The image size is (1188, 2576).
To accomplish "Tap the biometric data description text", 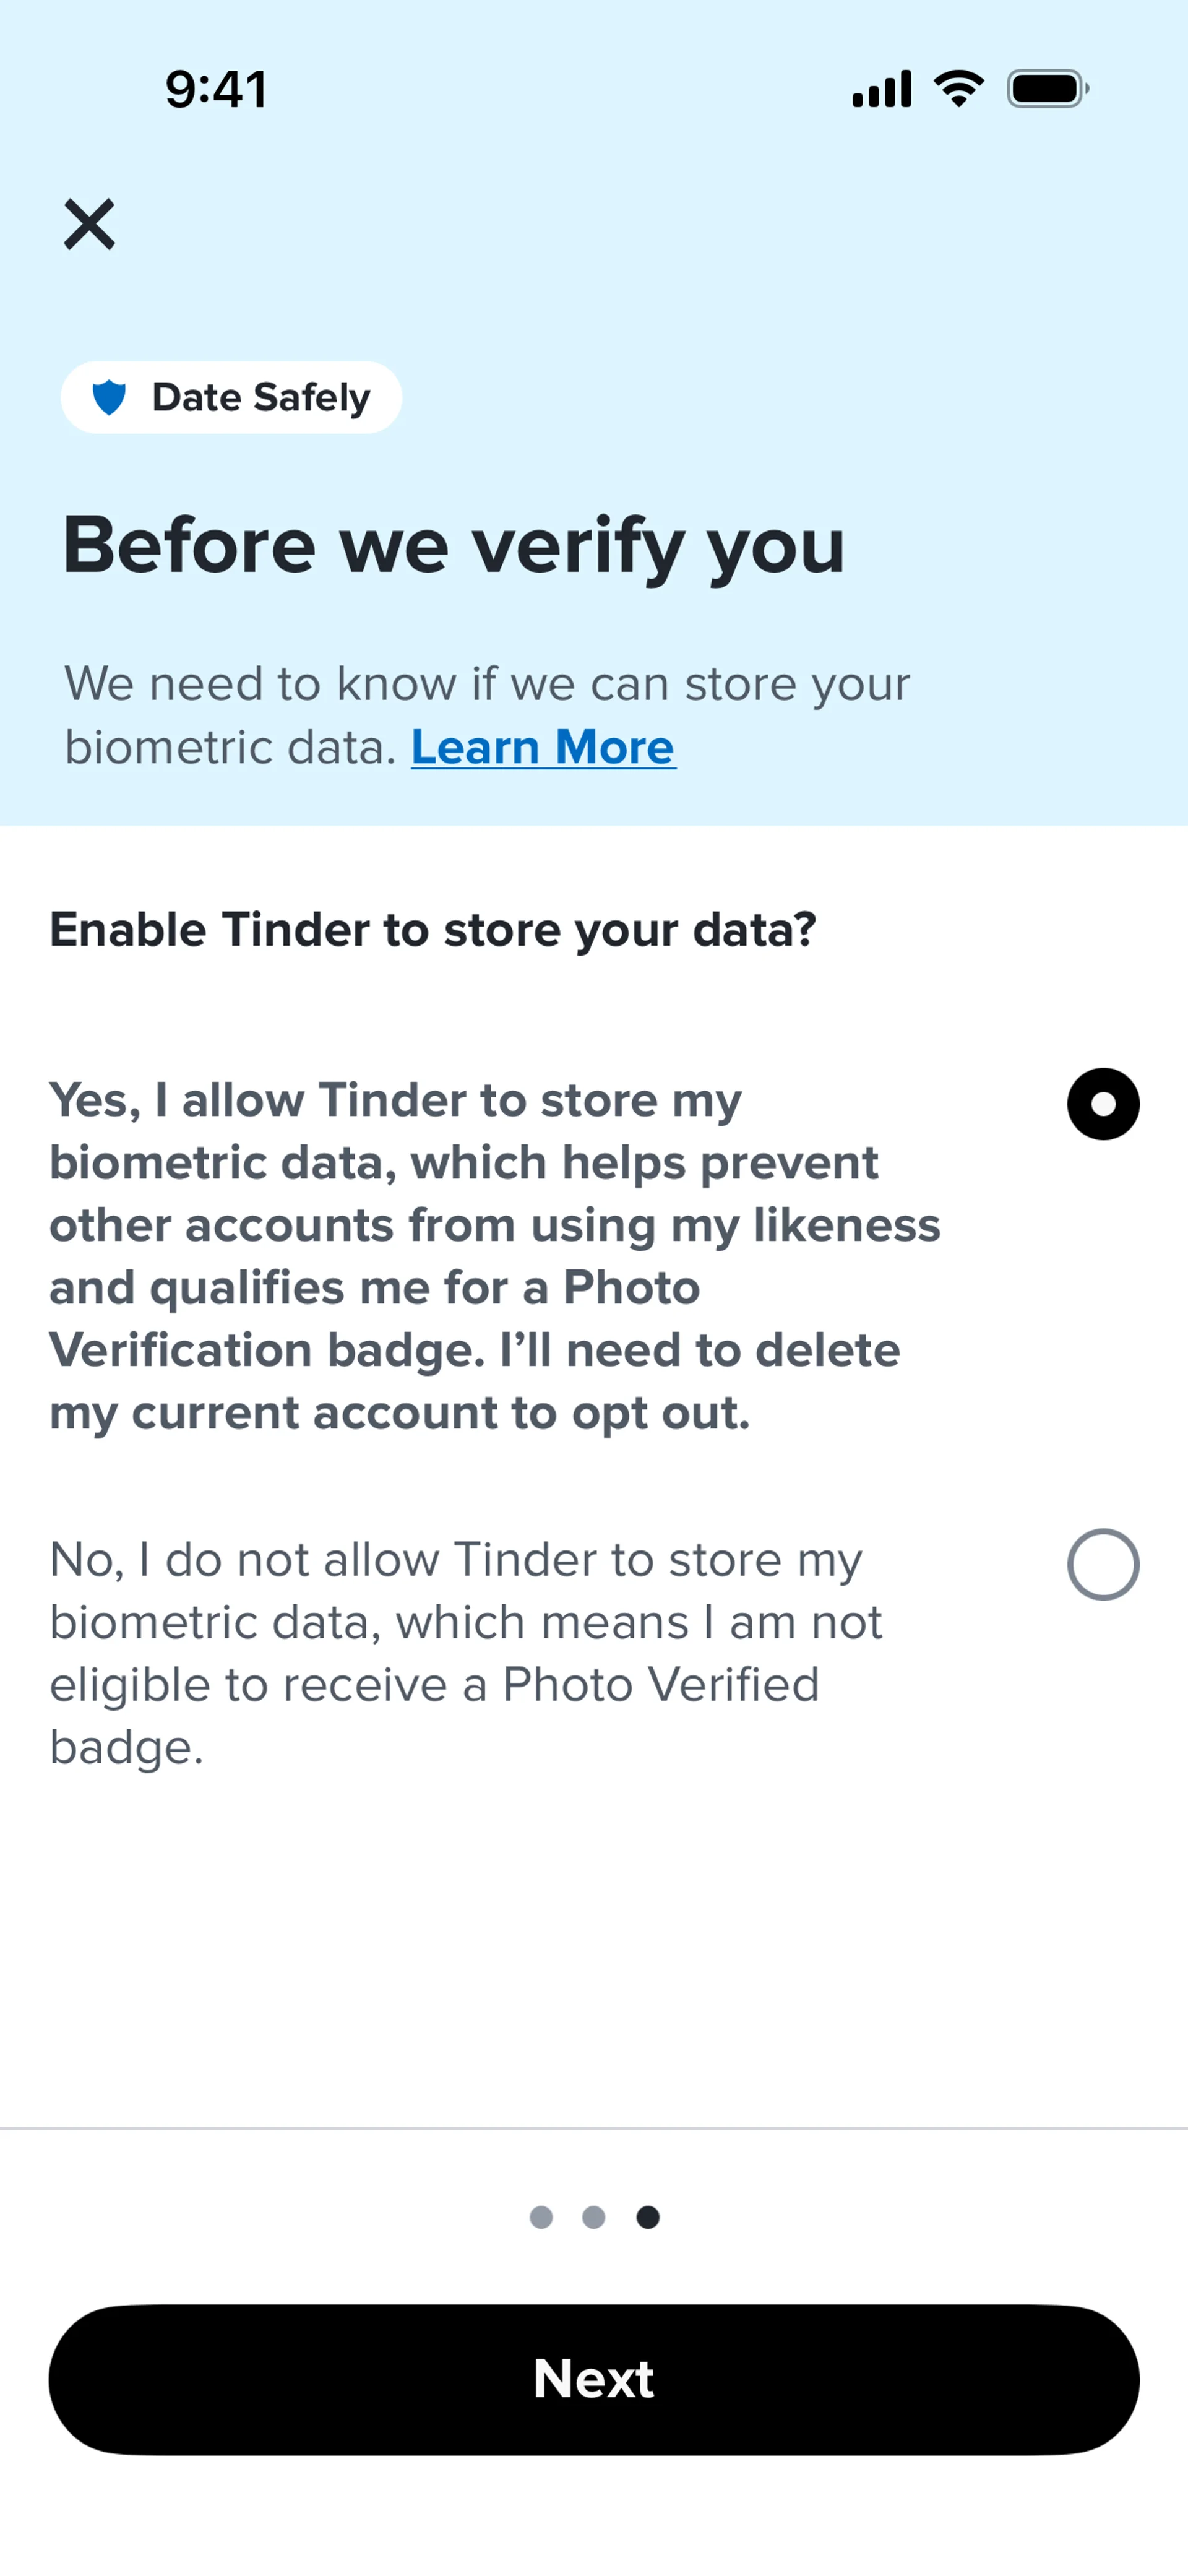I will click(x=487, y=716).
